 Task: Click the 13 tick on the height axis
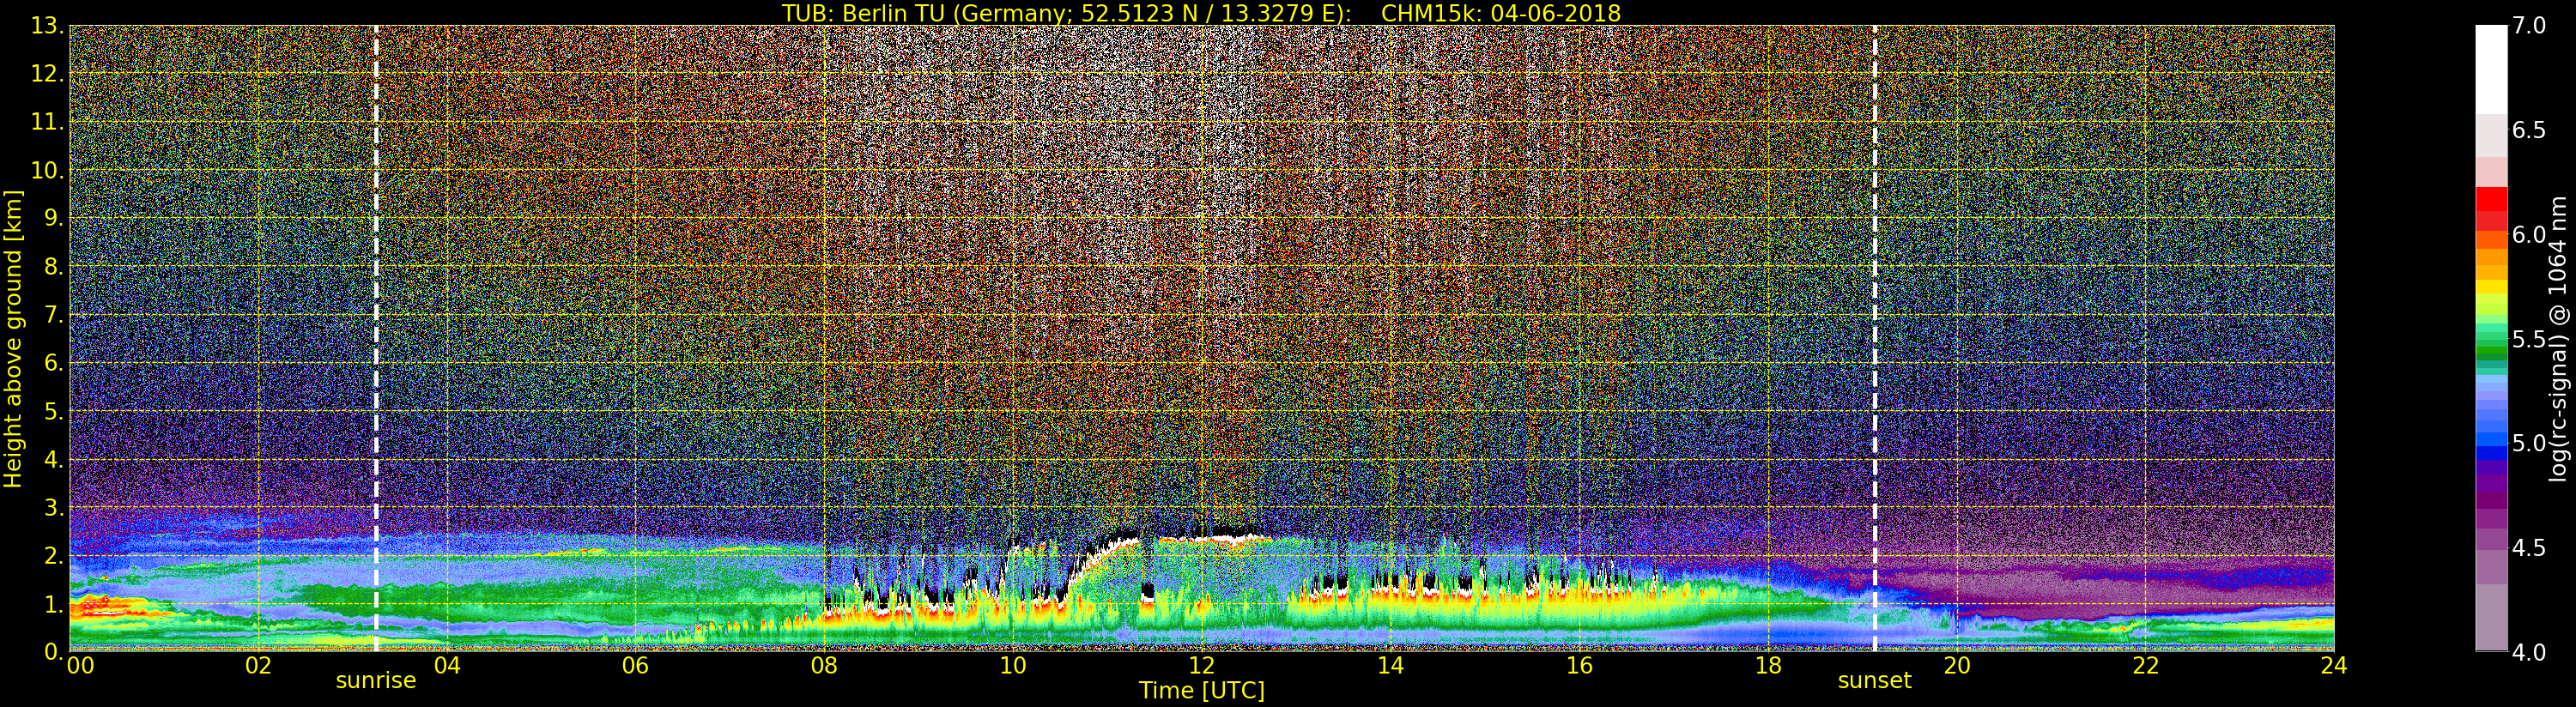[x=46, y=26]
